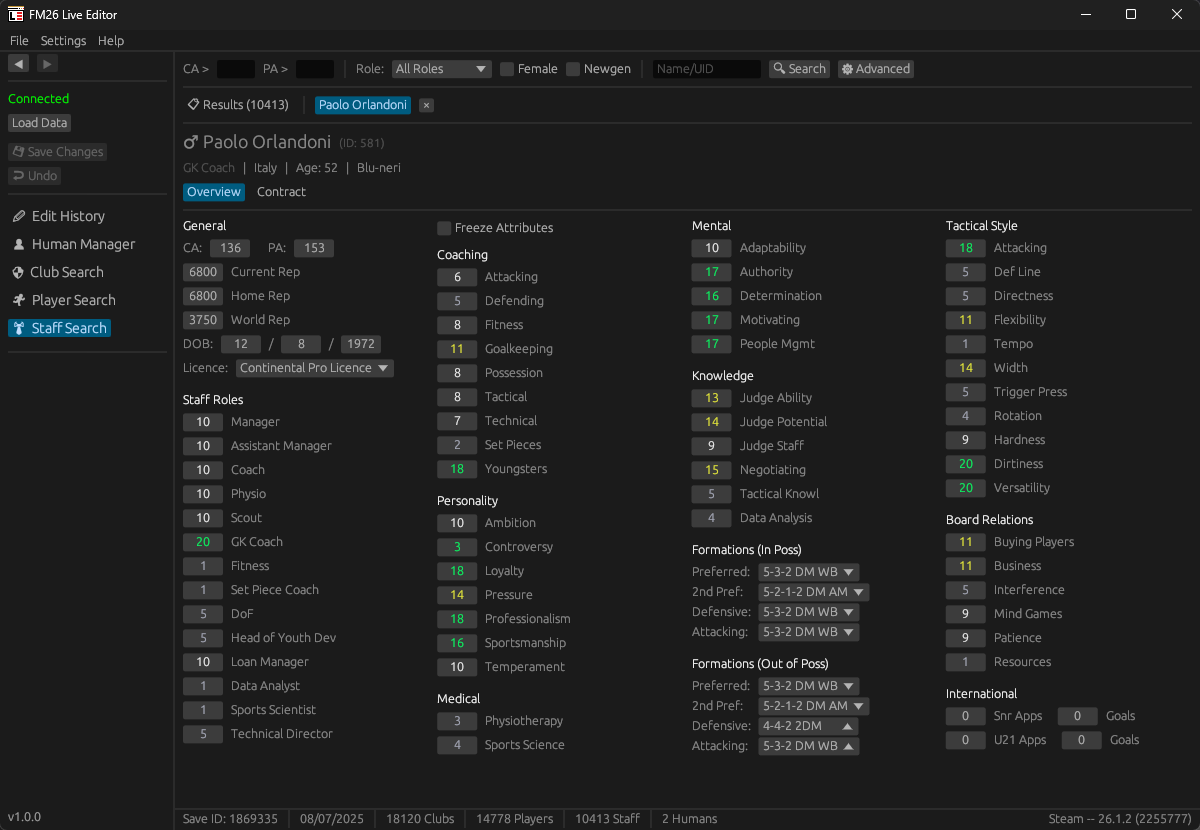
Task: Expand the Role filter dropdown
Action: click(441, 69)
